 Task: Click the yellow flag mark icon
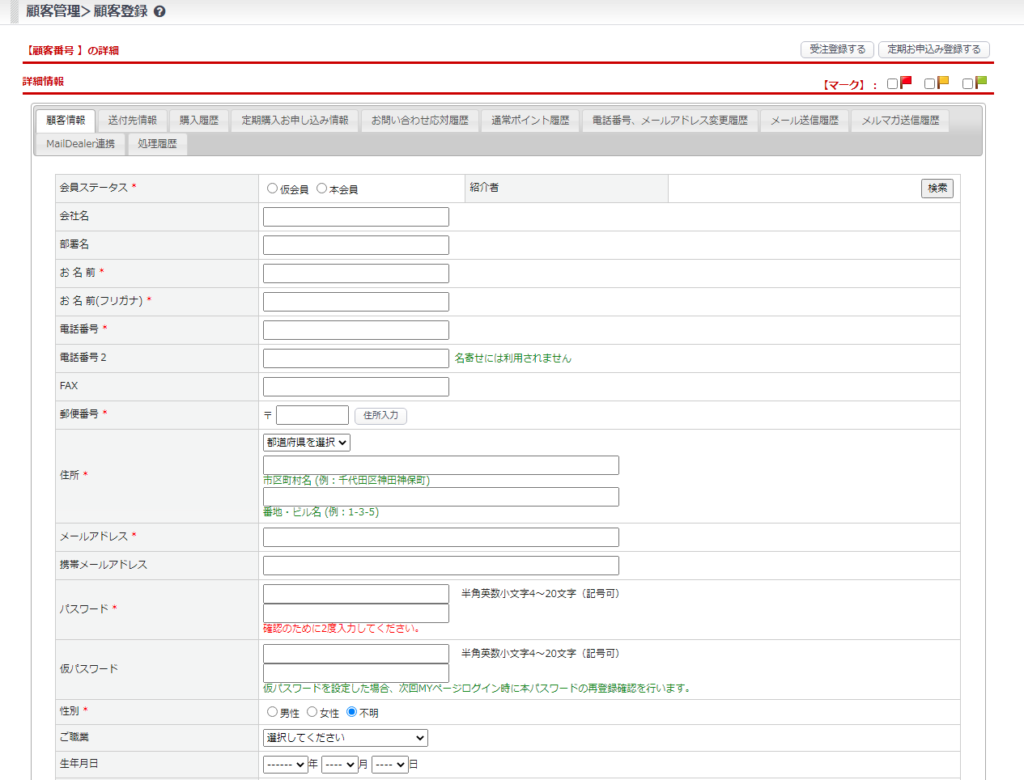point(943,83)
